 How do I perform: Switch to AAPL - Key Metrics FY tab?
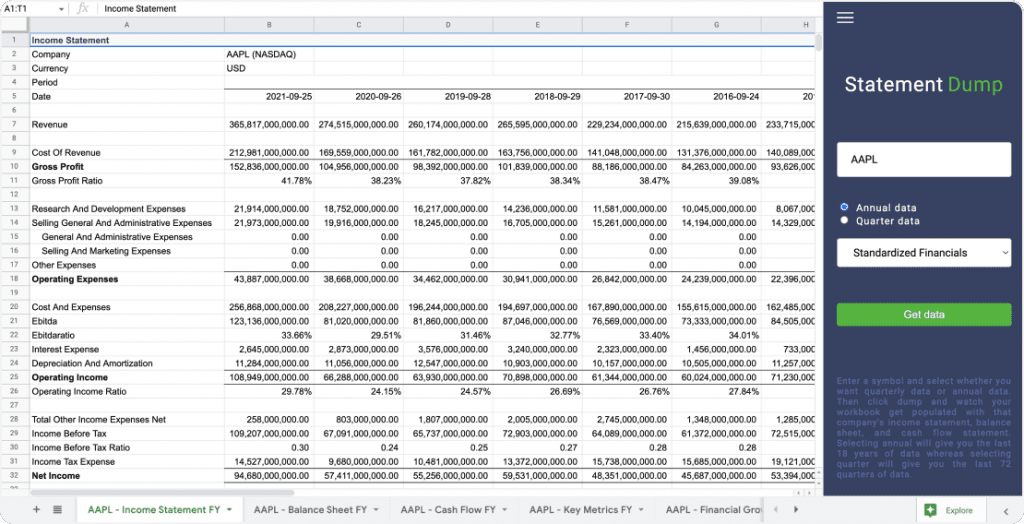pyautogui.click(x=582, y=510)
